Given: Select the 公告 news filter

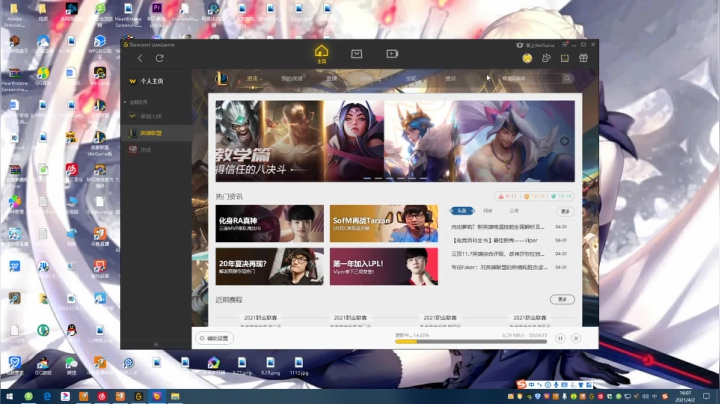Looking at the screenshot, I should [x=514, y=211].
